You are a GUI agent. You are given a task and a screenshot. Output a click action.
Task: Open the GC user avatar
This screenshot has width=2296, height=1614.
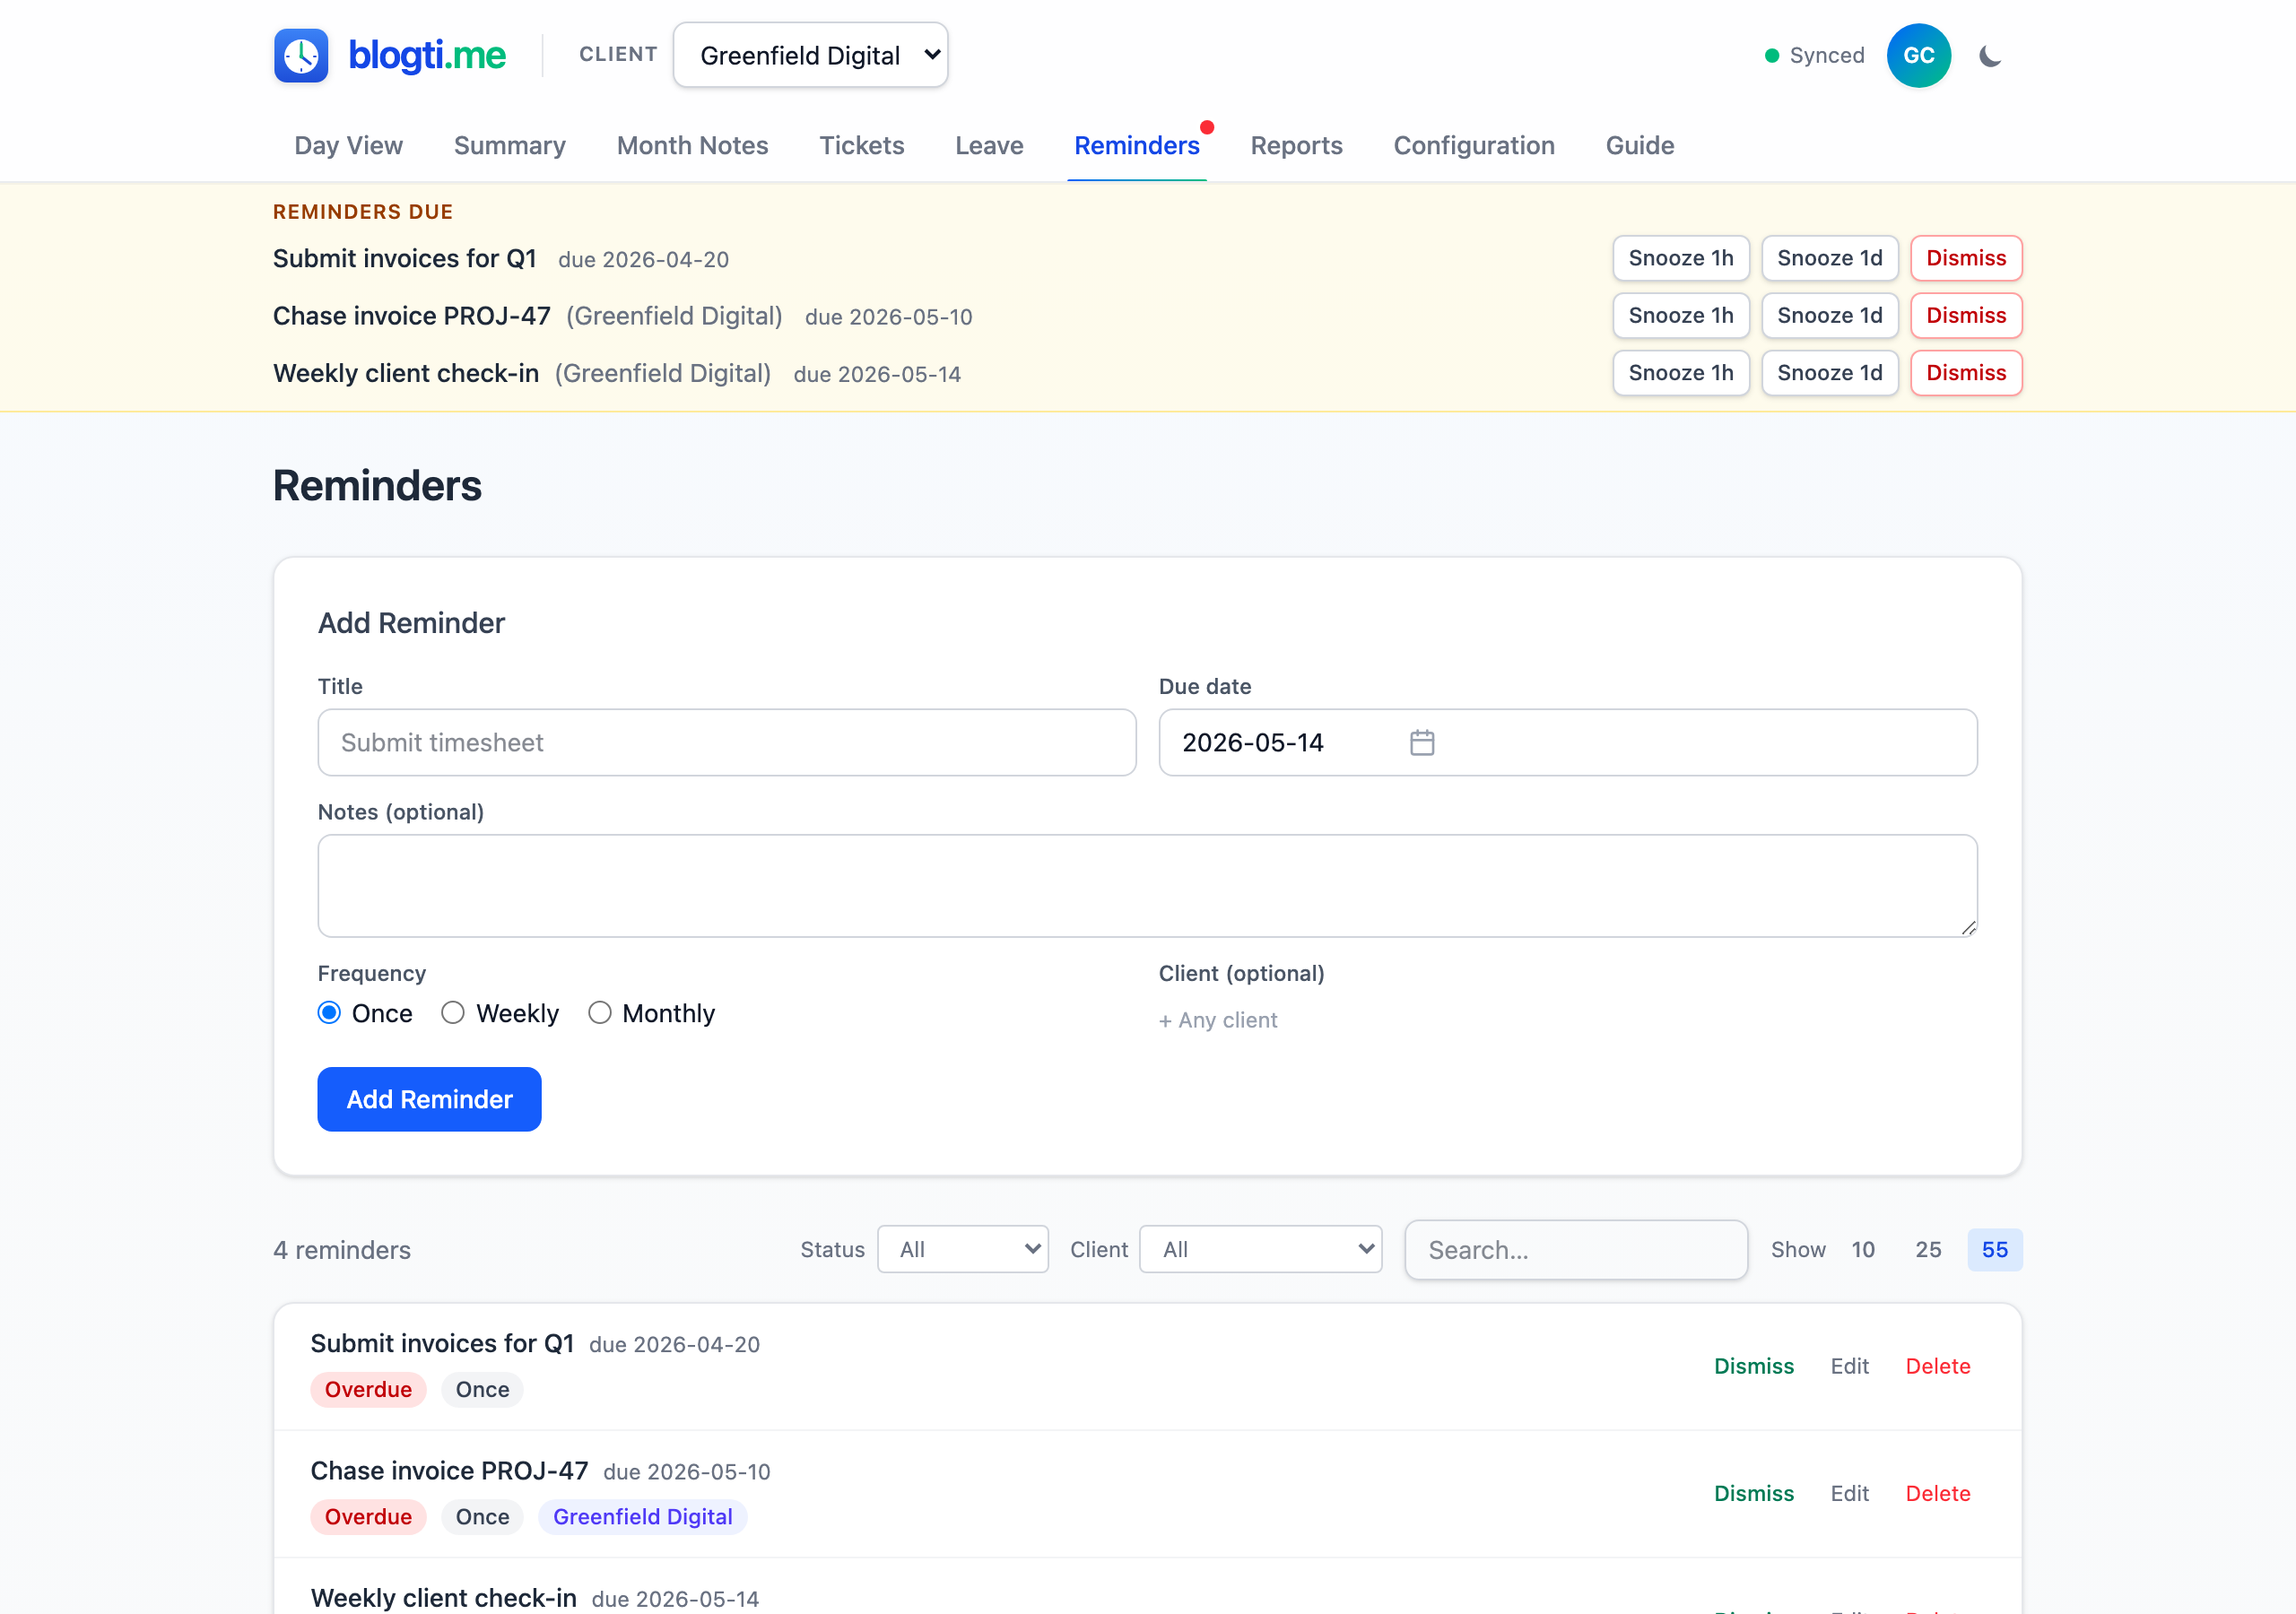(1918, 56)
